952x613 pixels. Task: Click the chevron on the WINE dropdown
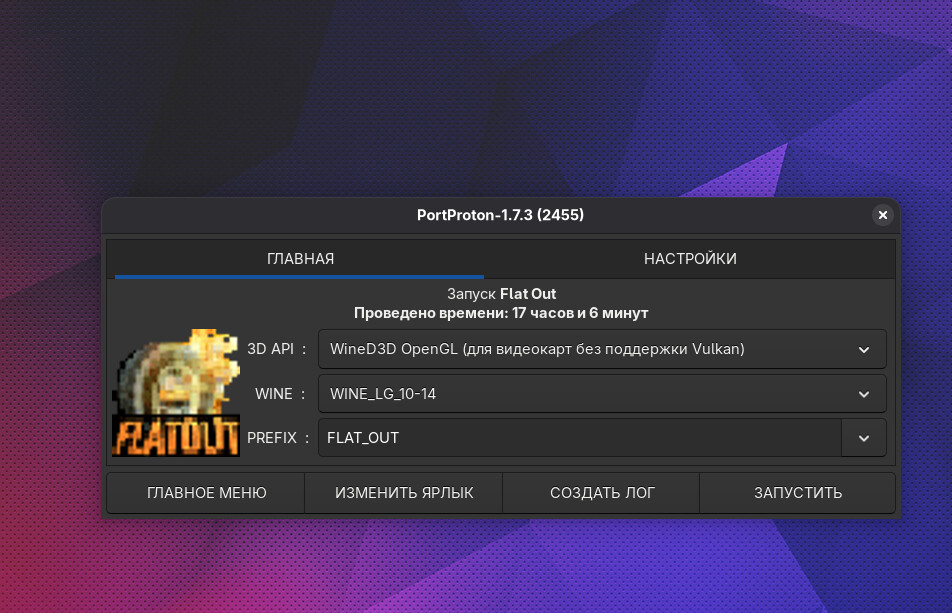point(864,394)
